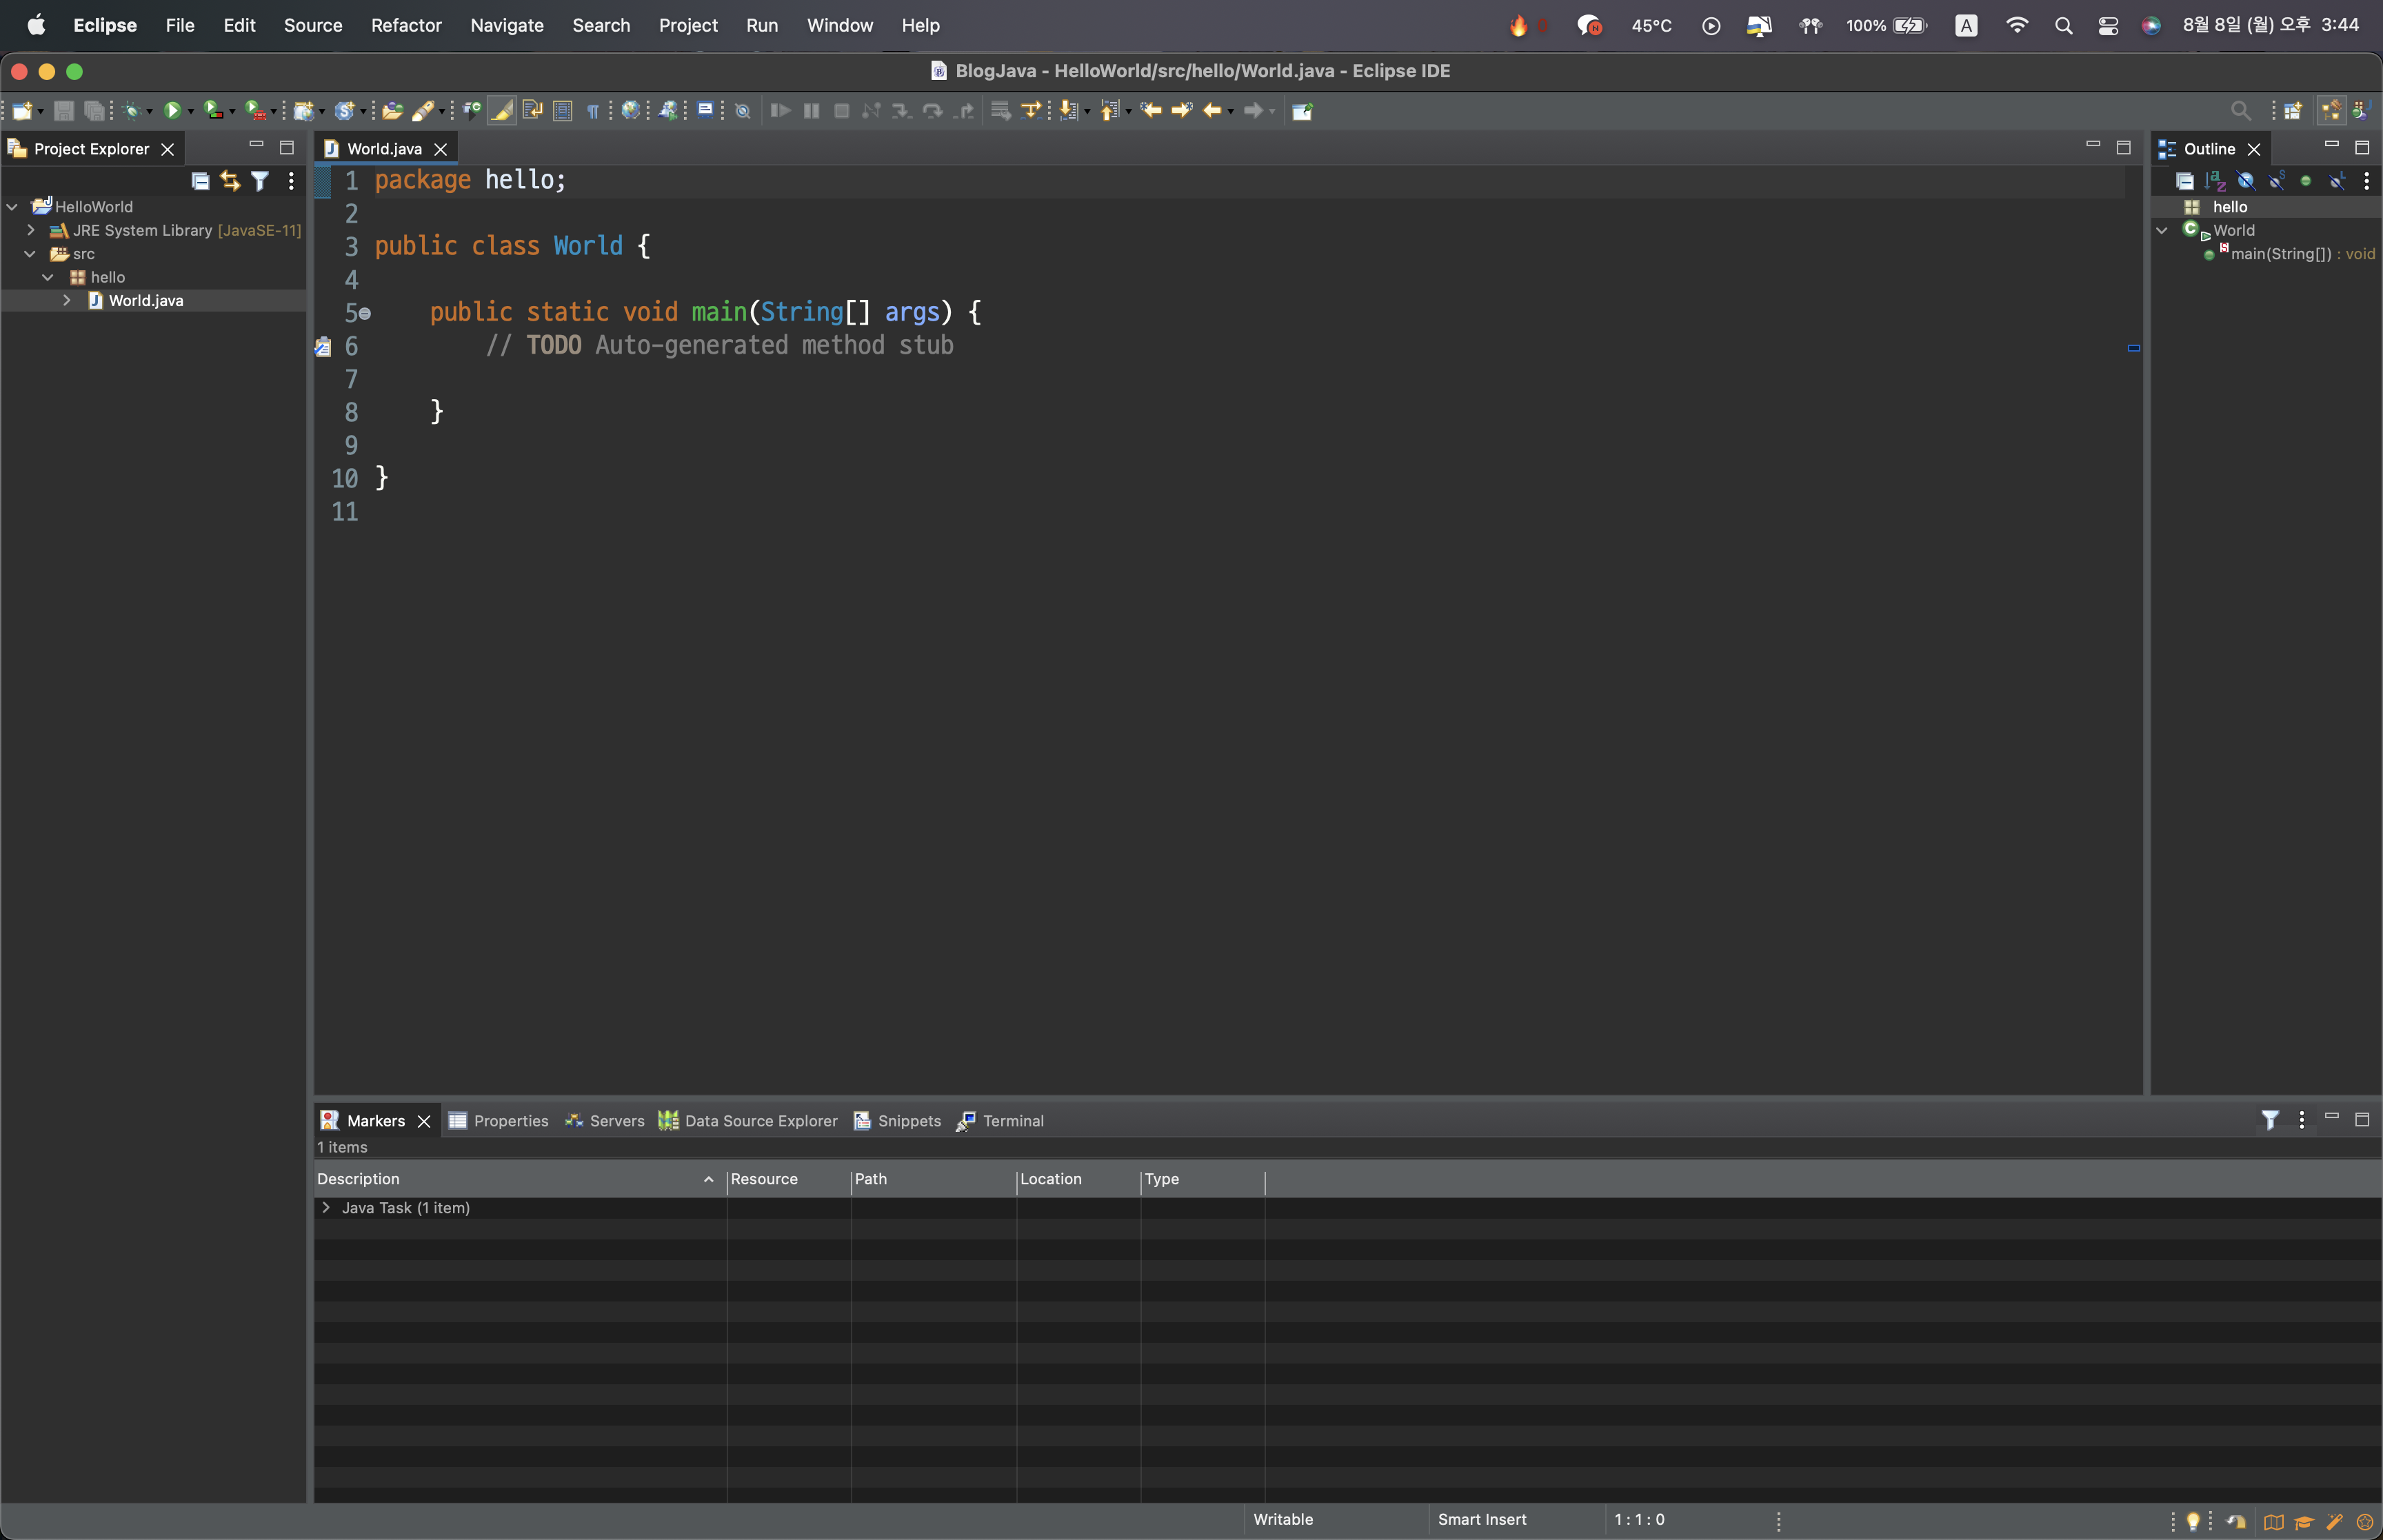
Task: Click the green Run button in toolbar
Action: 172,110
